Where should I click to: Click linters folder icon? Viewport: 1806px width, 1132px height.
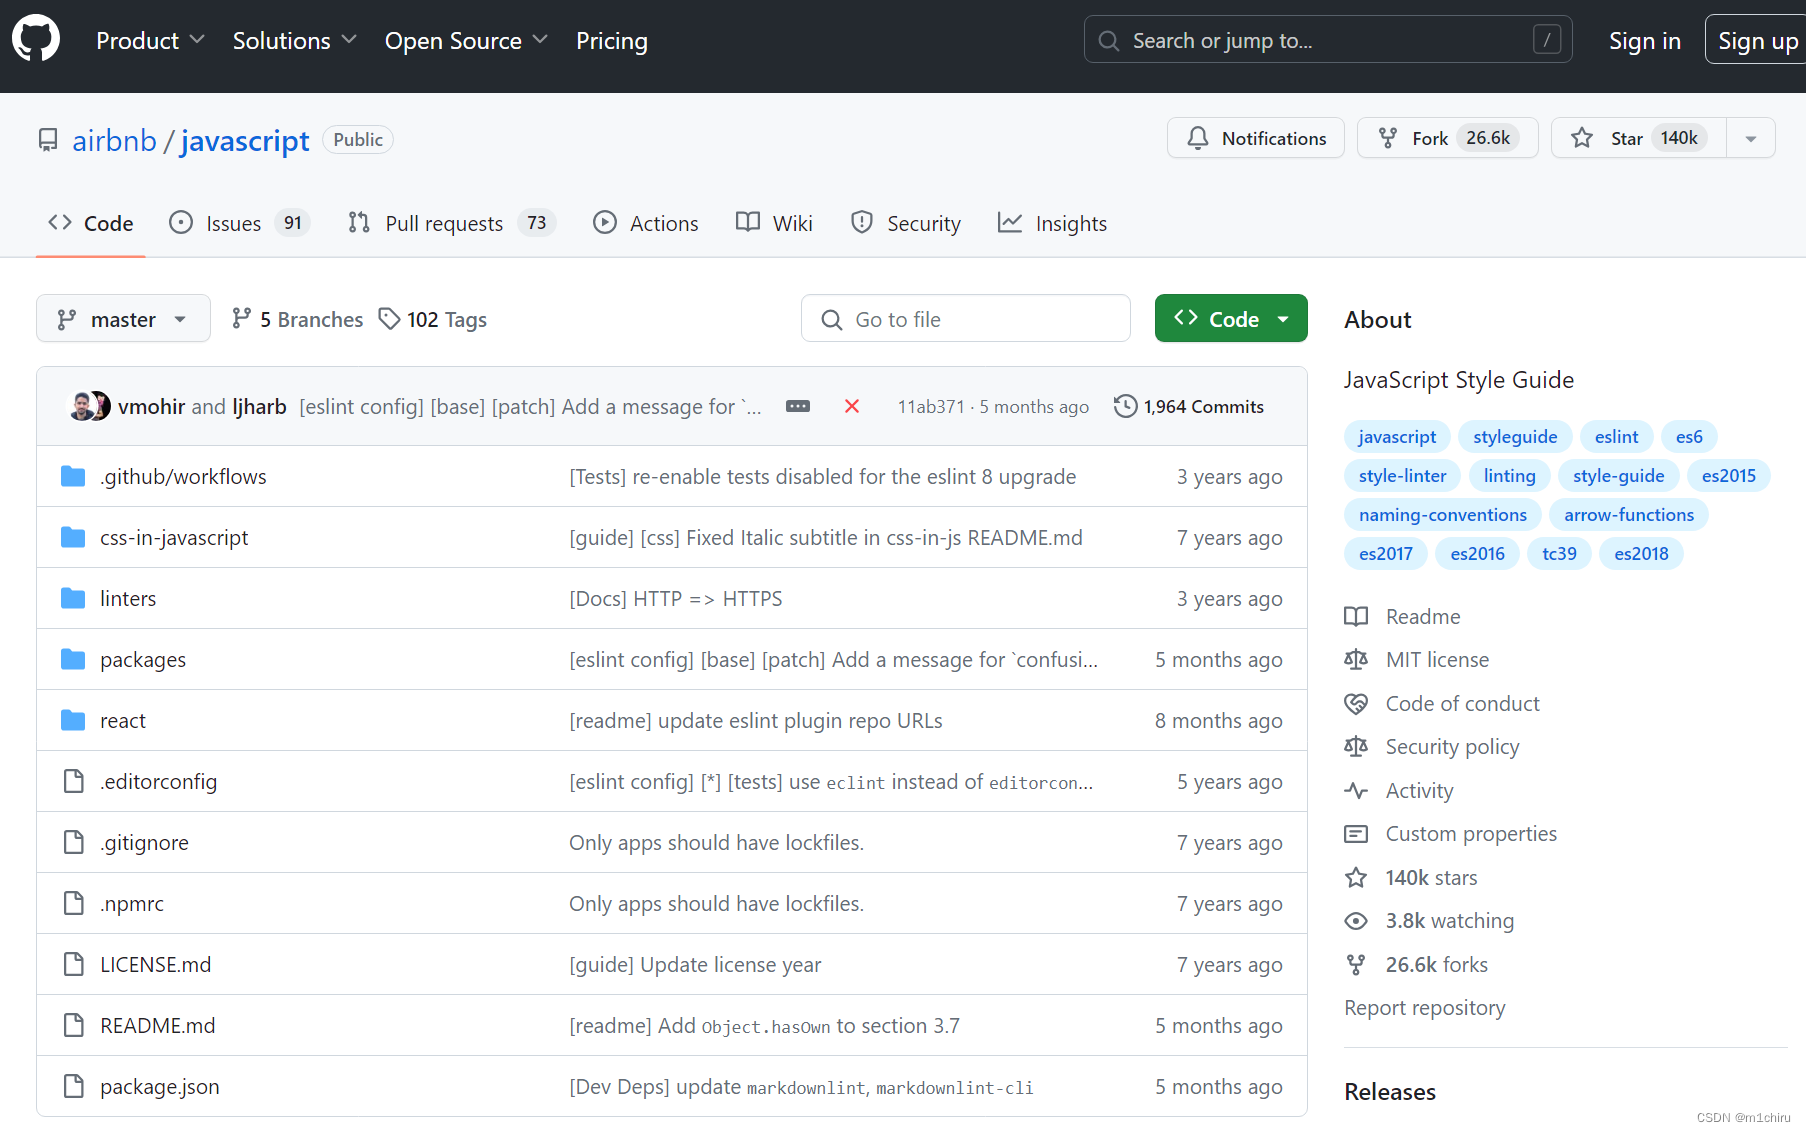(73, 598)
